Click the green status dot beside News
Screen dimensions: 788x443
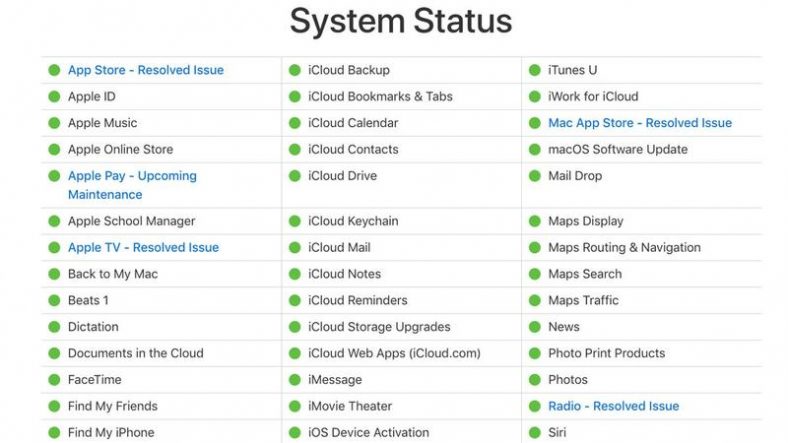[535, 327]
